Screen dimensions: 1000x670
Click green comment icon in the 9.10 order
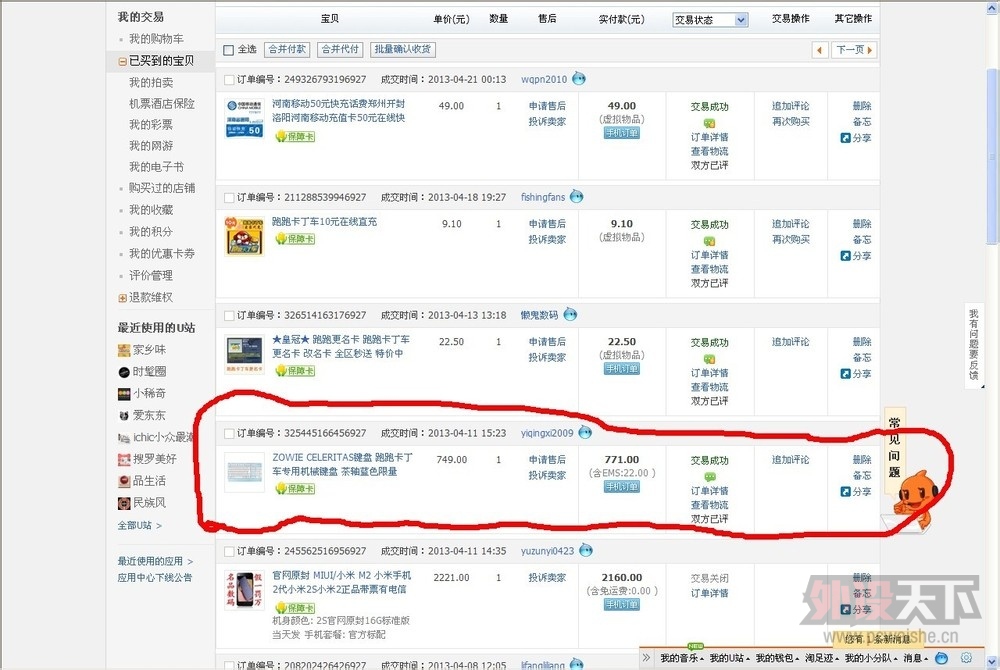coord(709,241)
